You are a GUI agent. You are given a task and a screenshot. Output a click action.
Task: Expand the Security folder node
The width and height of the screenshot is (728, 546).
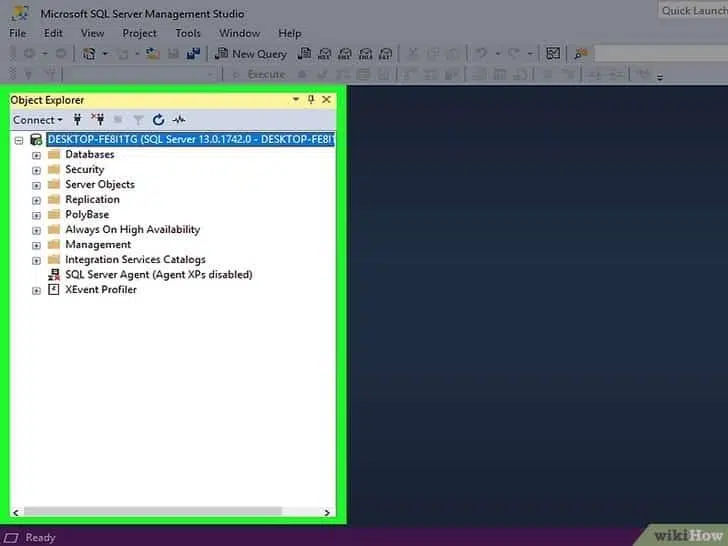pyautogui.click(x=37, y=170)
